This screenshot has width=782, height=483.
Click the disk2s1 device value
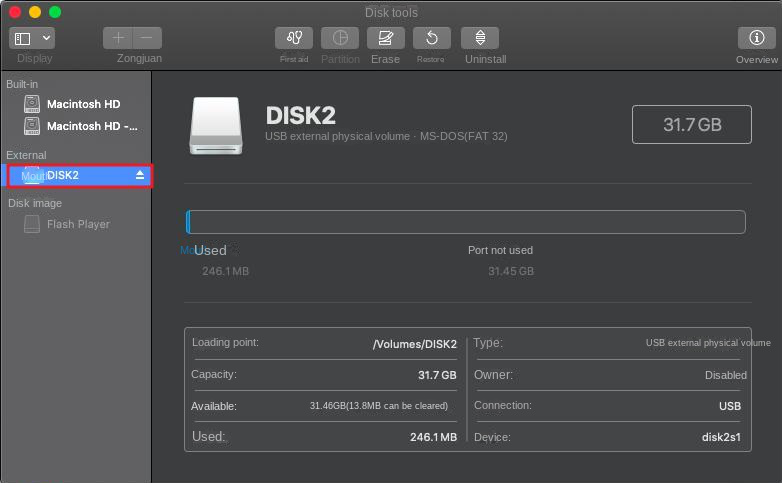pyautogui.click(x=721, y=437)
